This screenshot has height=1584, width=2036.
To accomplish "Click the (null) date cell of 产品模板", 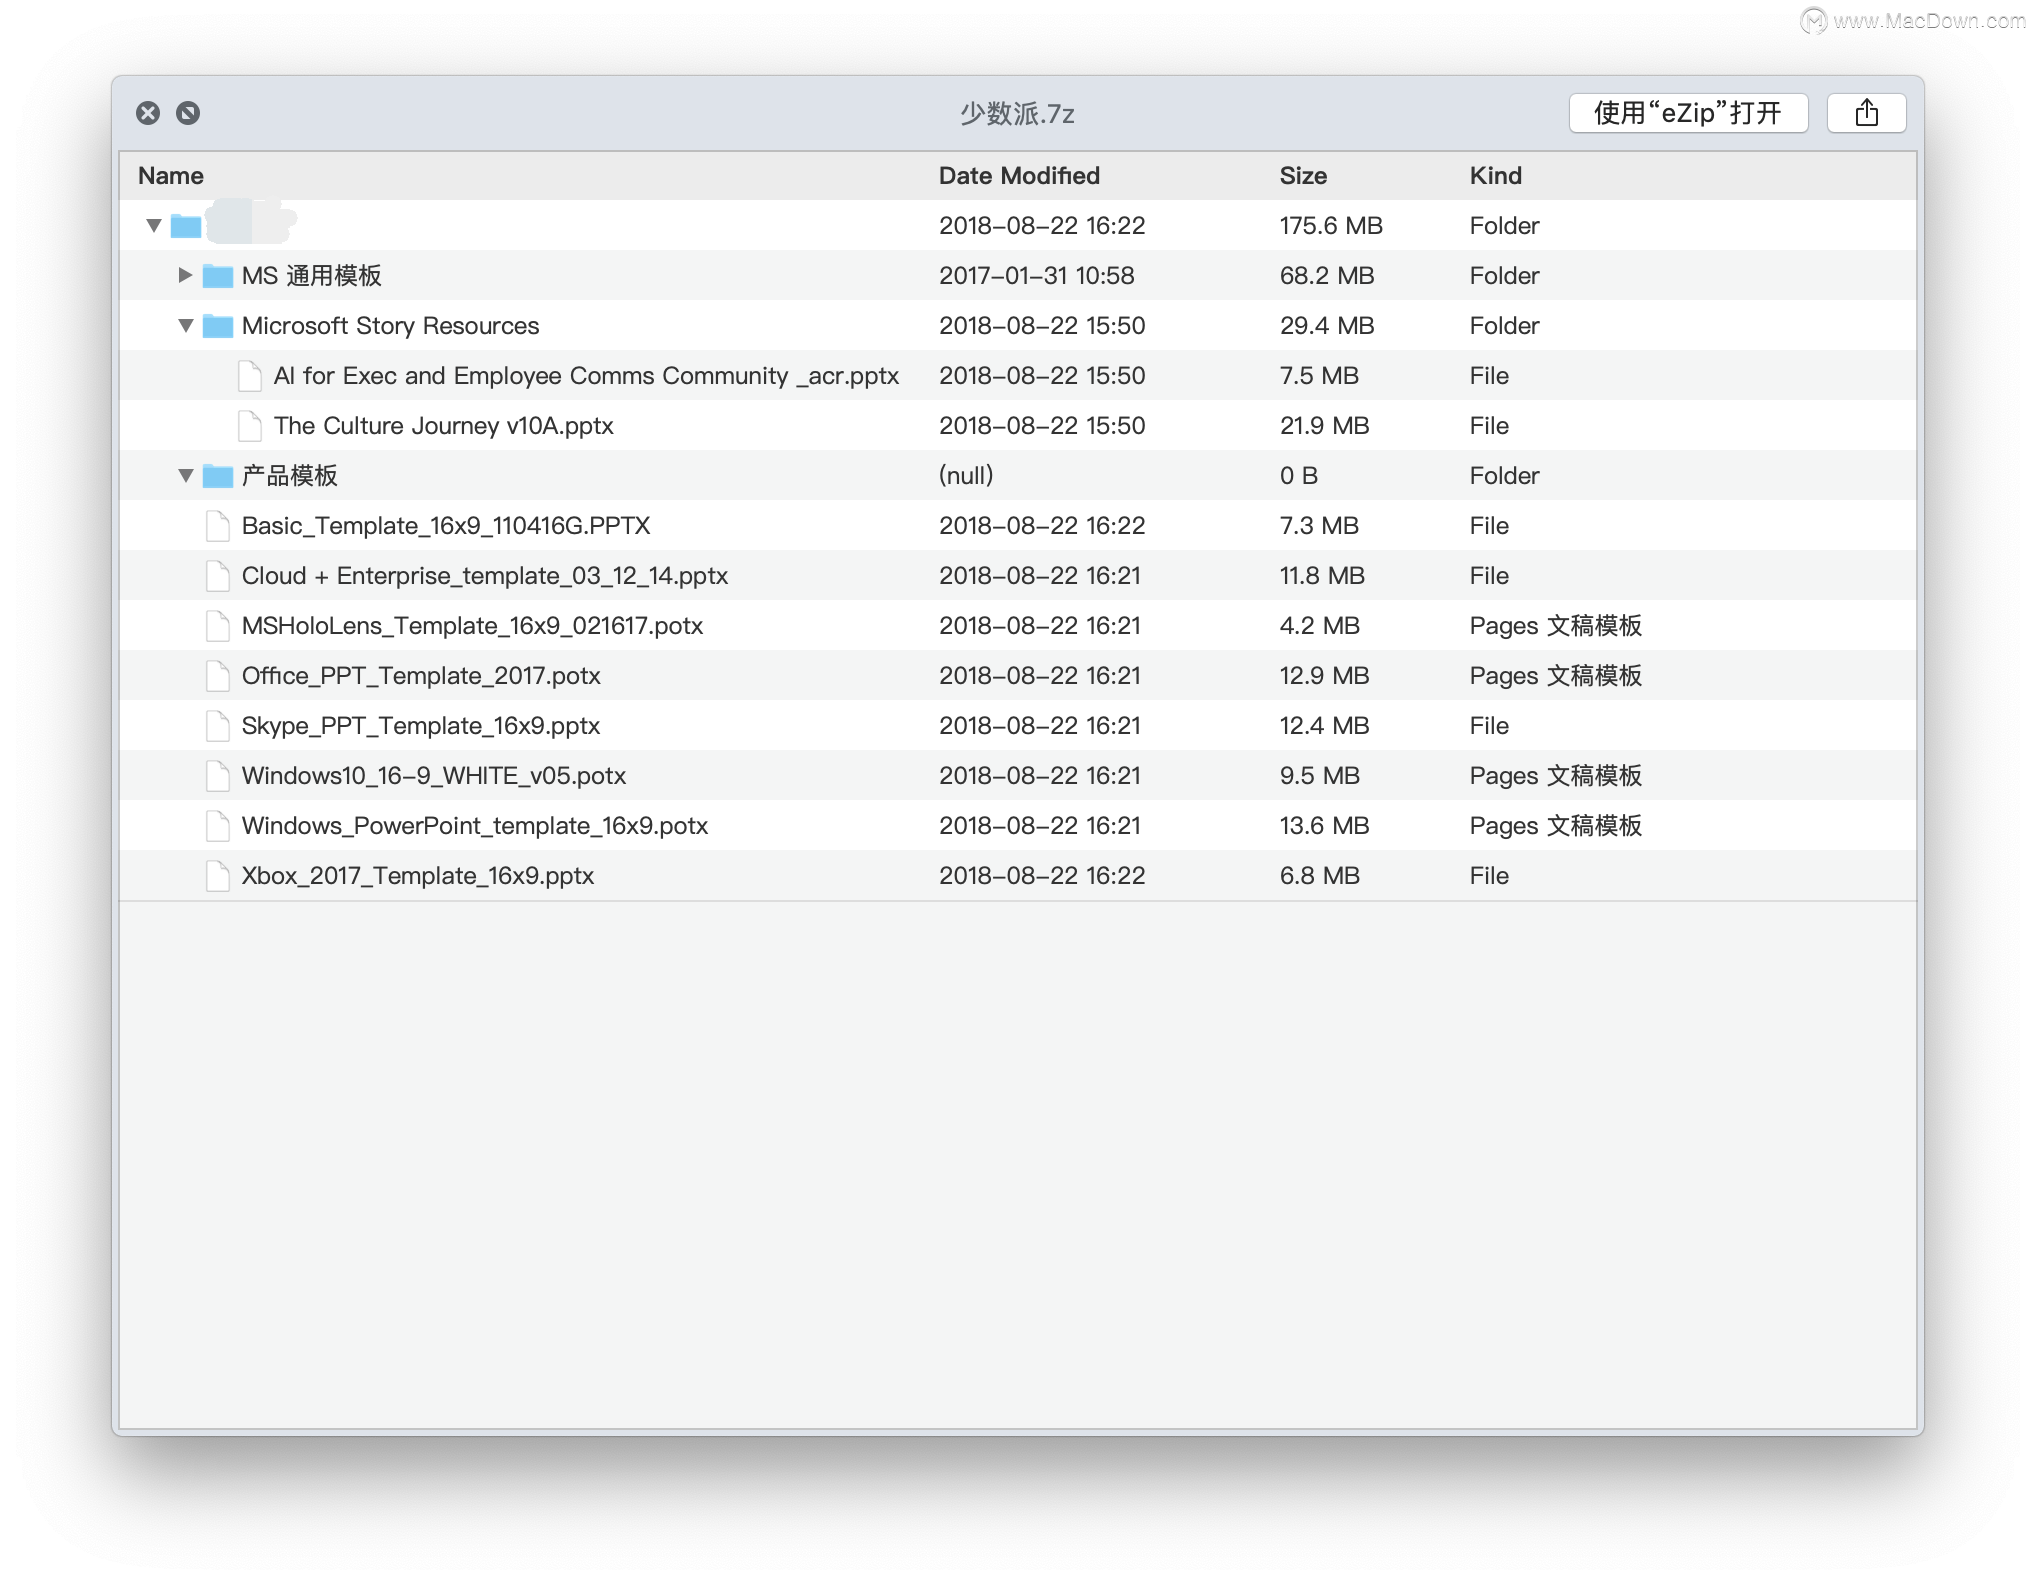I will tap(966, 476).
